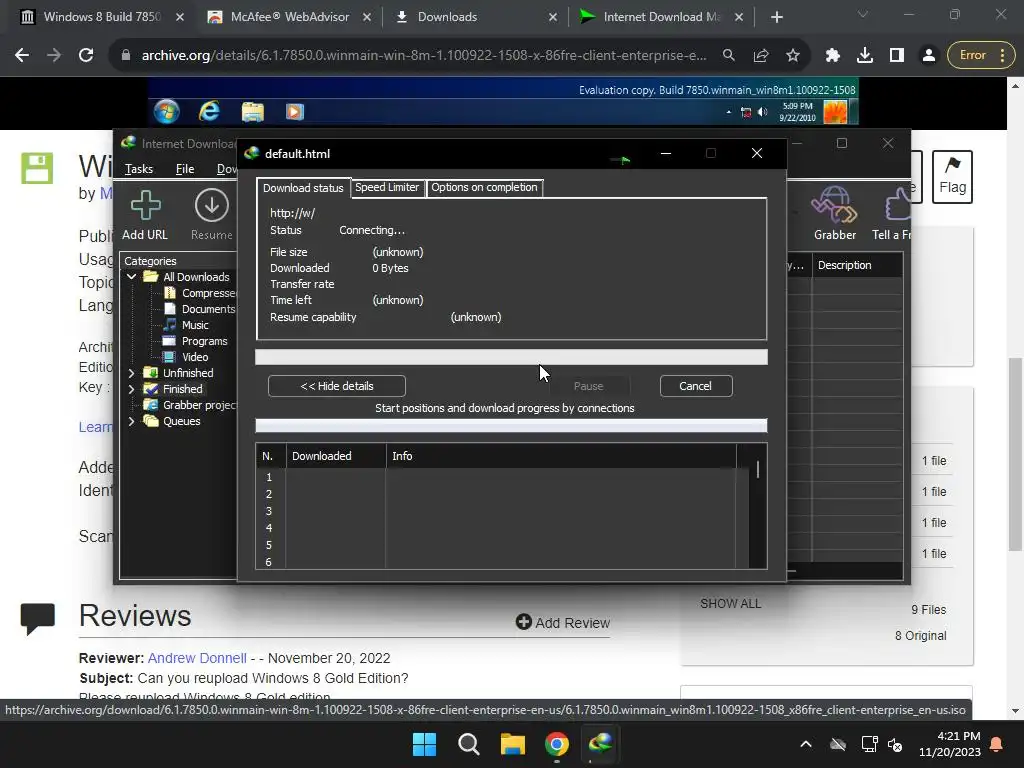
Task: Expand the Unfinished category
Action: [131, 373]
